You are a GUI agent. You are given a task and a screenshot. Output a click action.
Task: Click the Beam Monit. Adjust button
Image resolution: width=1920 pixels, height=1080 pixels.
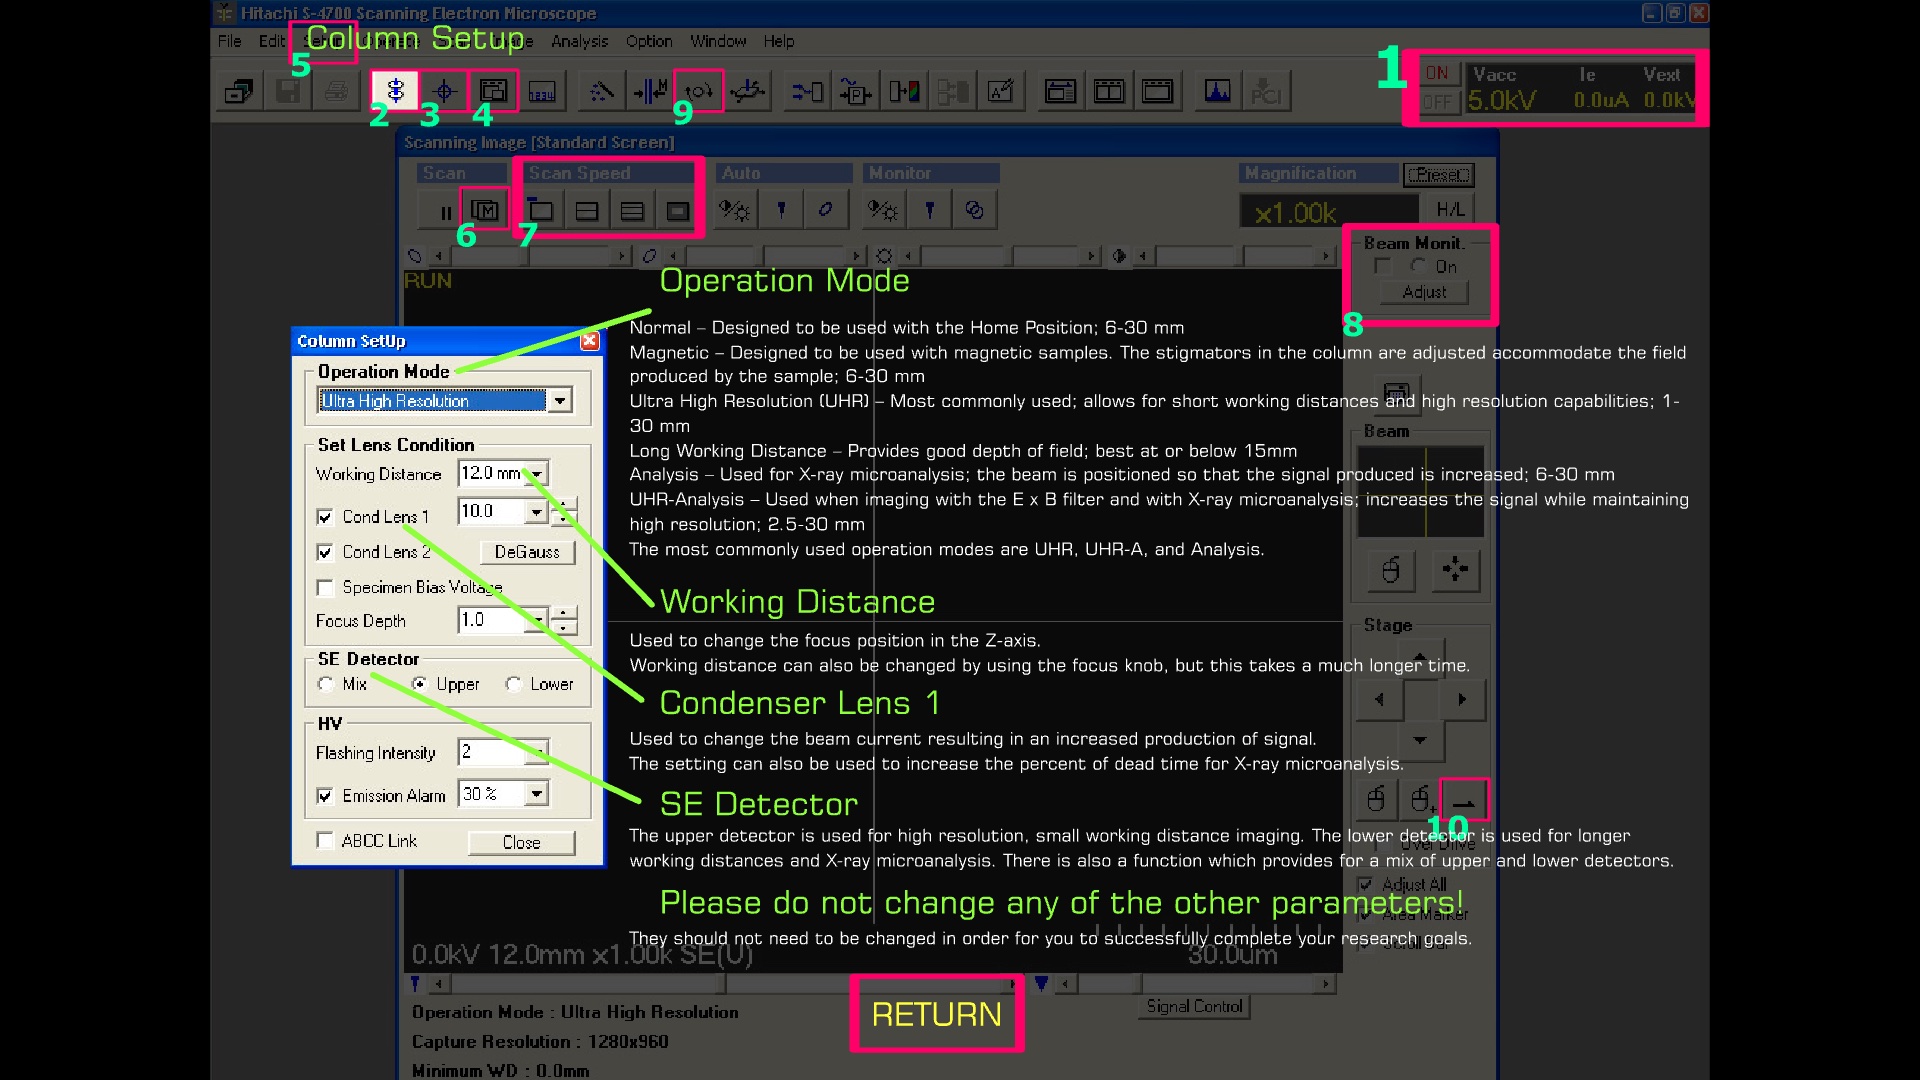click(1424, 292)
